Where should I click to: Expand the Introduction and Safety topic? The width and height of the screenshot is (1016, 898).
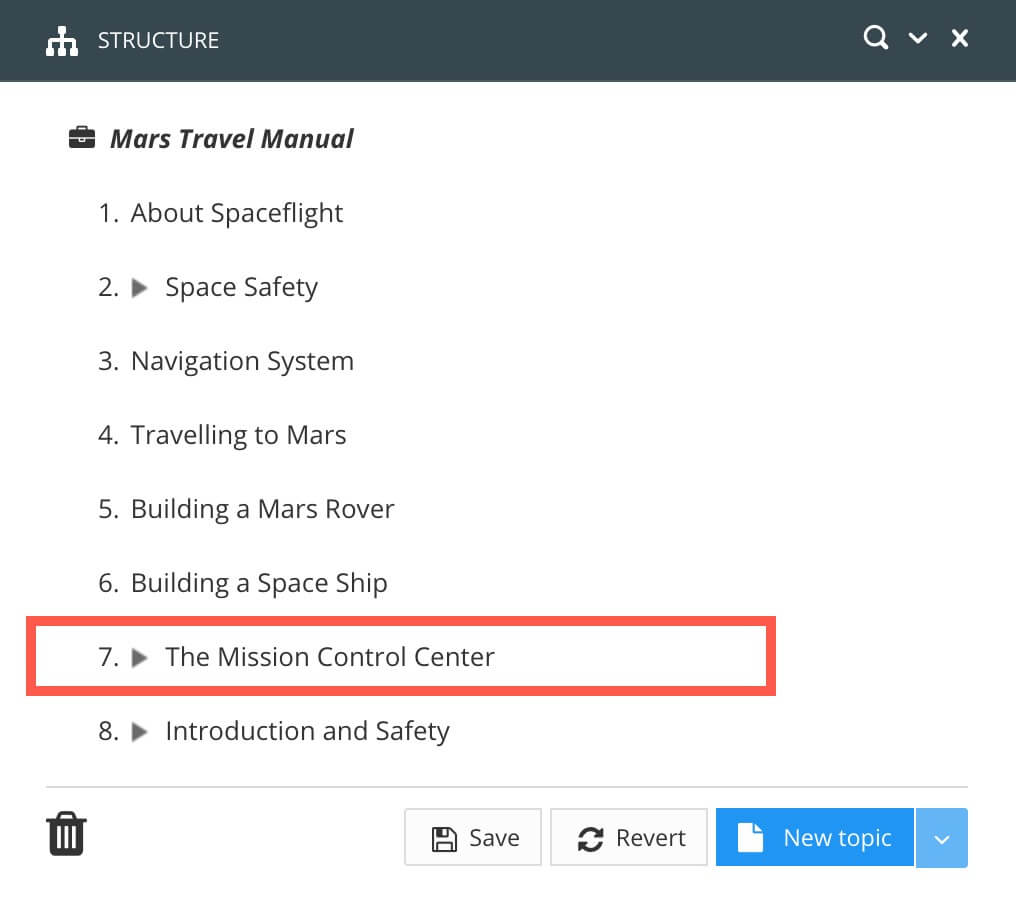[x=140, y=732]
